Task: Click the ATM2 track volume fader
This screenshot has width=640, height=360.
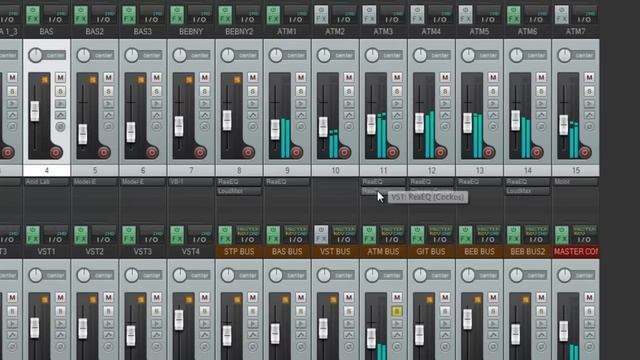Action: click(323, 127)
